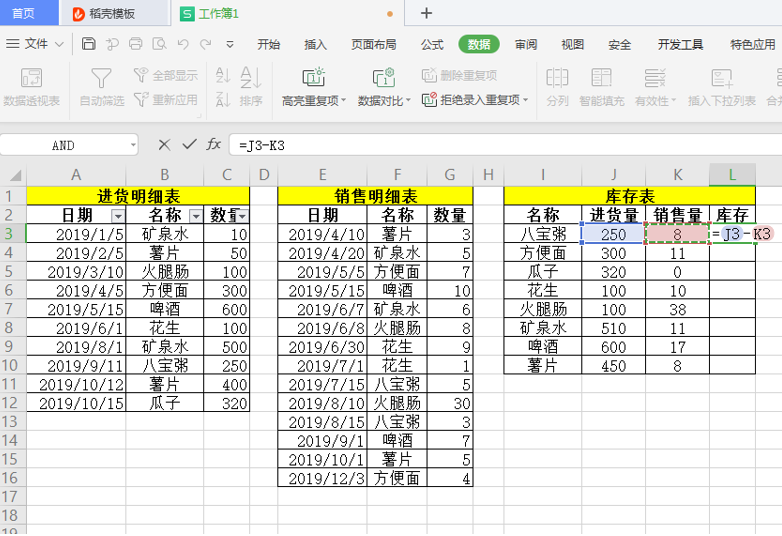Viewport: 782px width, 536px height.
Task: Open the Name Box dropdown arrow
Action: pos(133,145)
